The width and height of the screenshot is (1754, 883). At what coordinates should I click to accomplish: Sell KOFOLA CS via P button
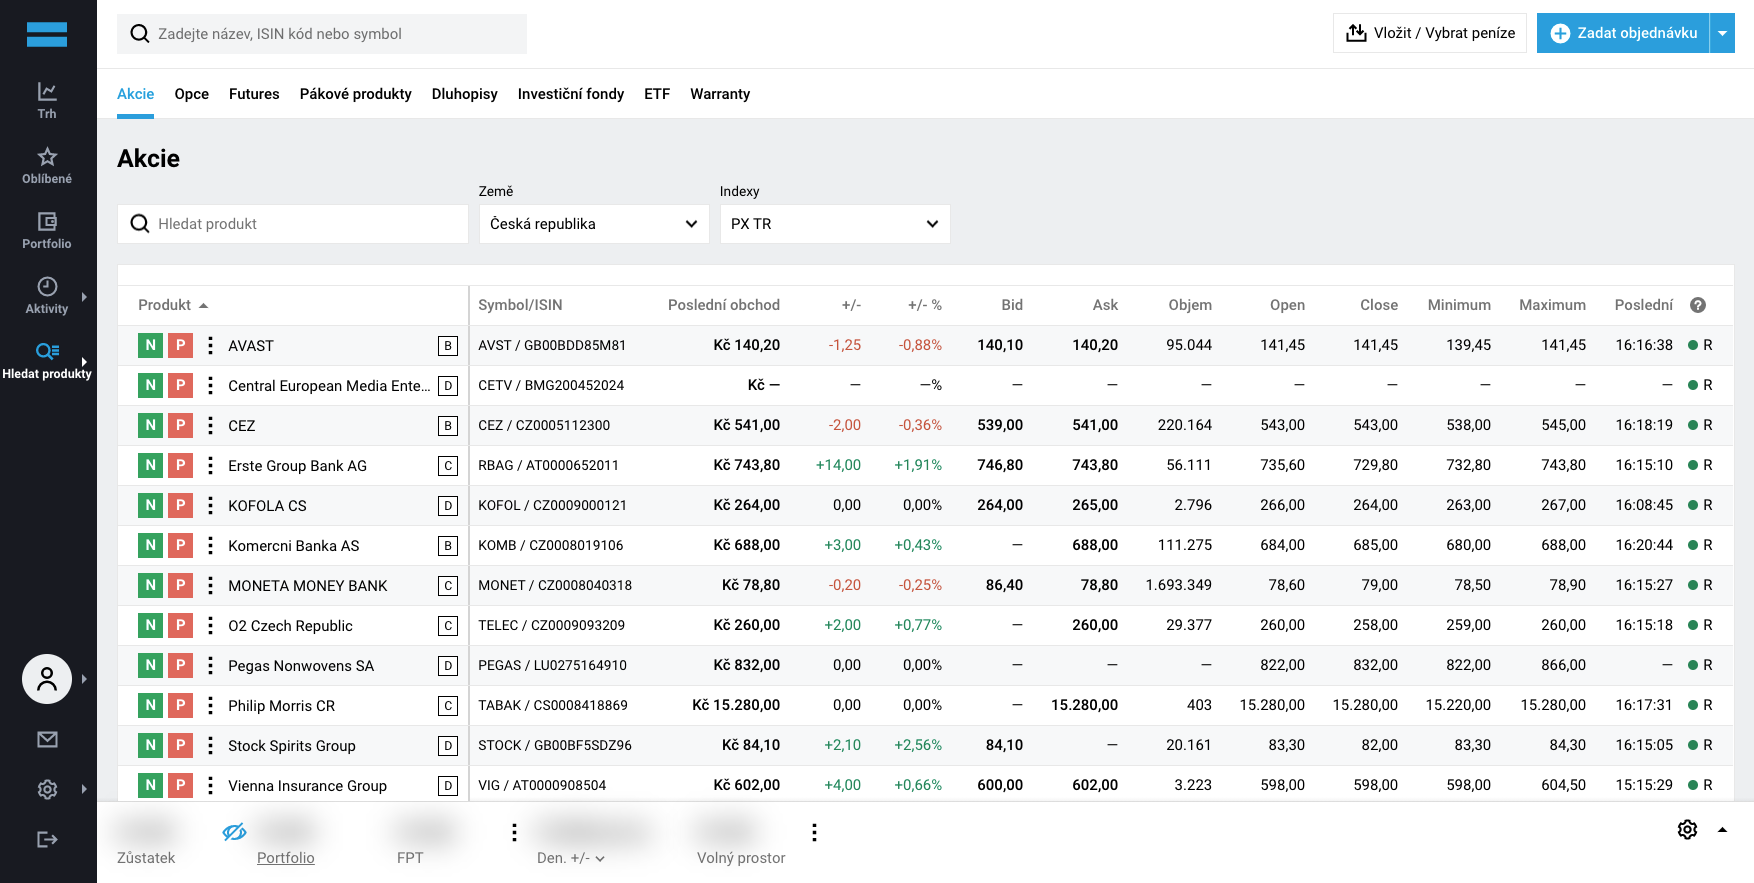(x=180, y=505)
